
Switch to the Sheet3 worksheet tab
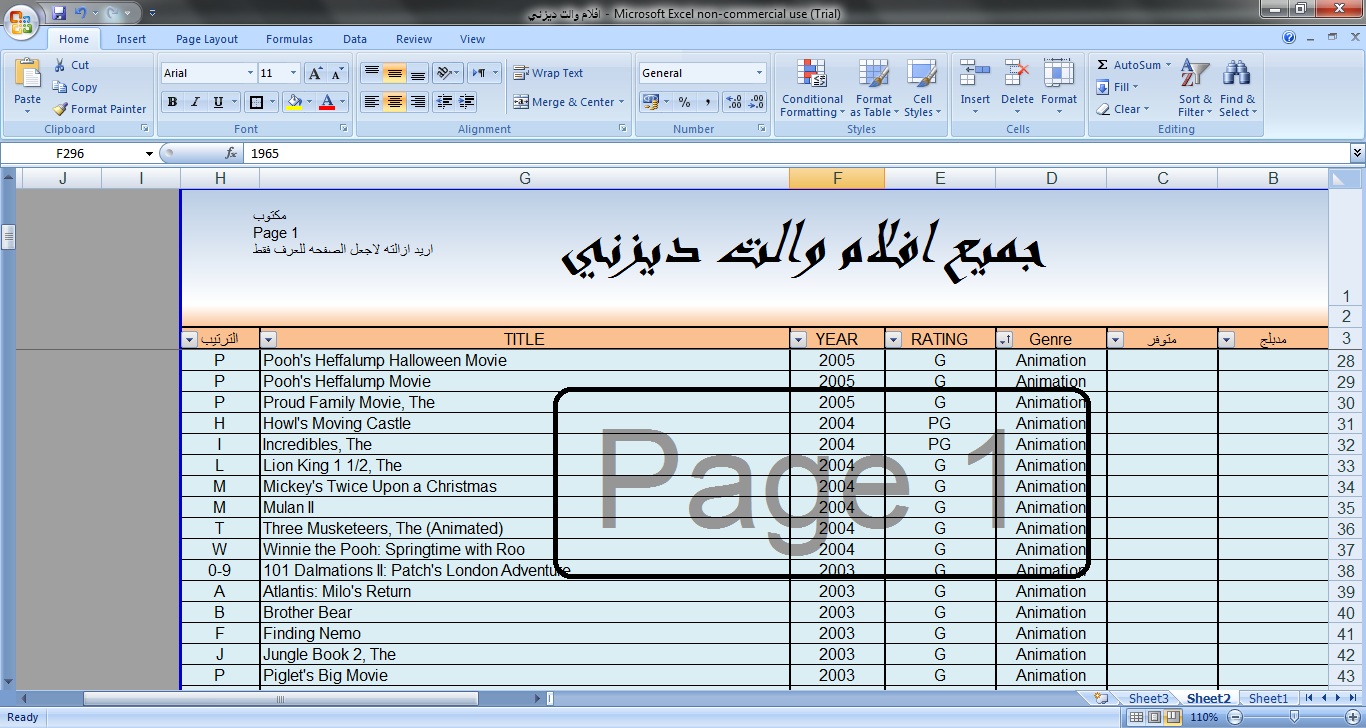1148,698
